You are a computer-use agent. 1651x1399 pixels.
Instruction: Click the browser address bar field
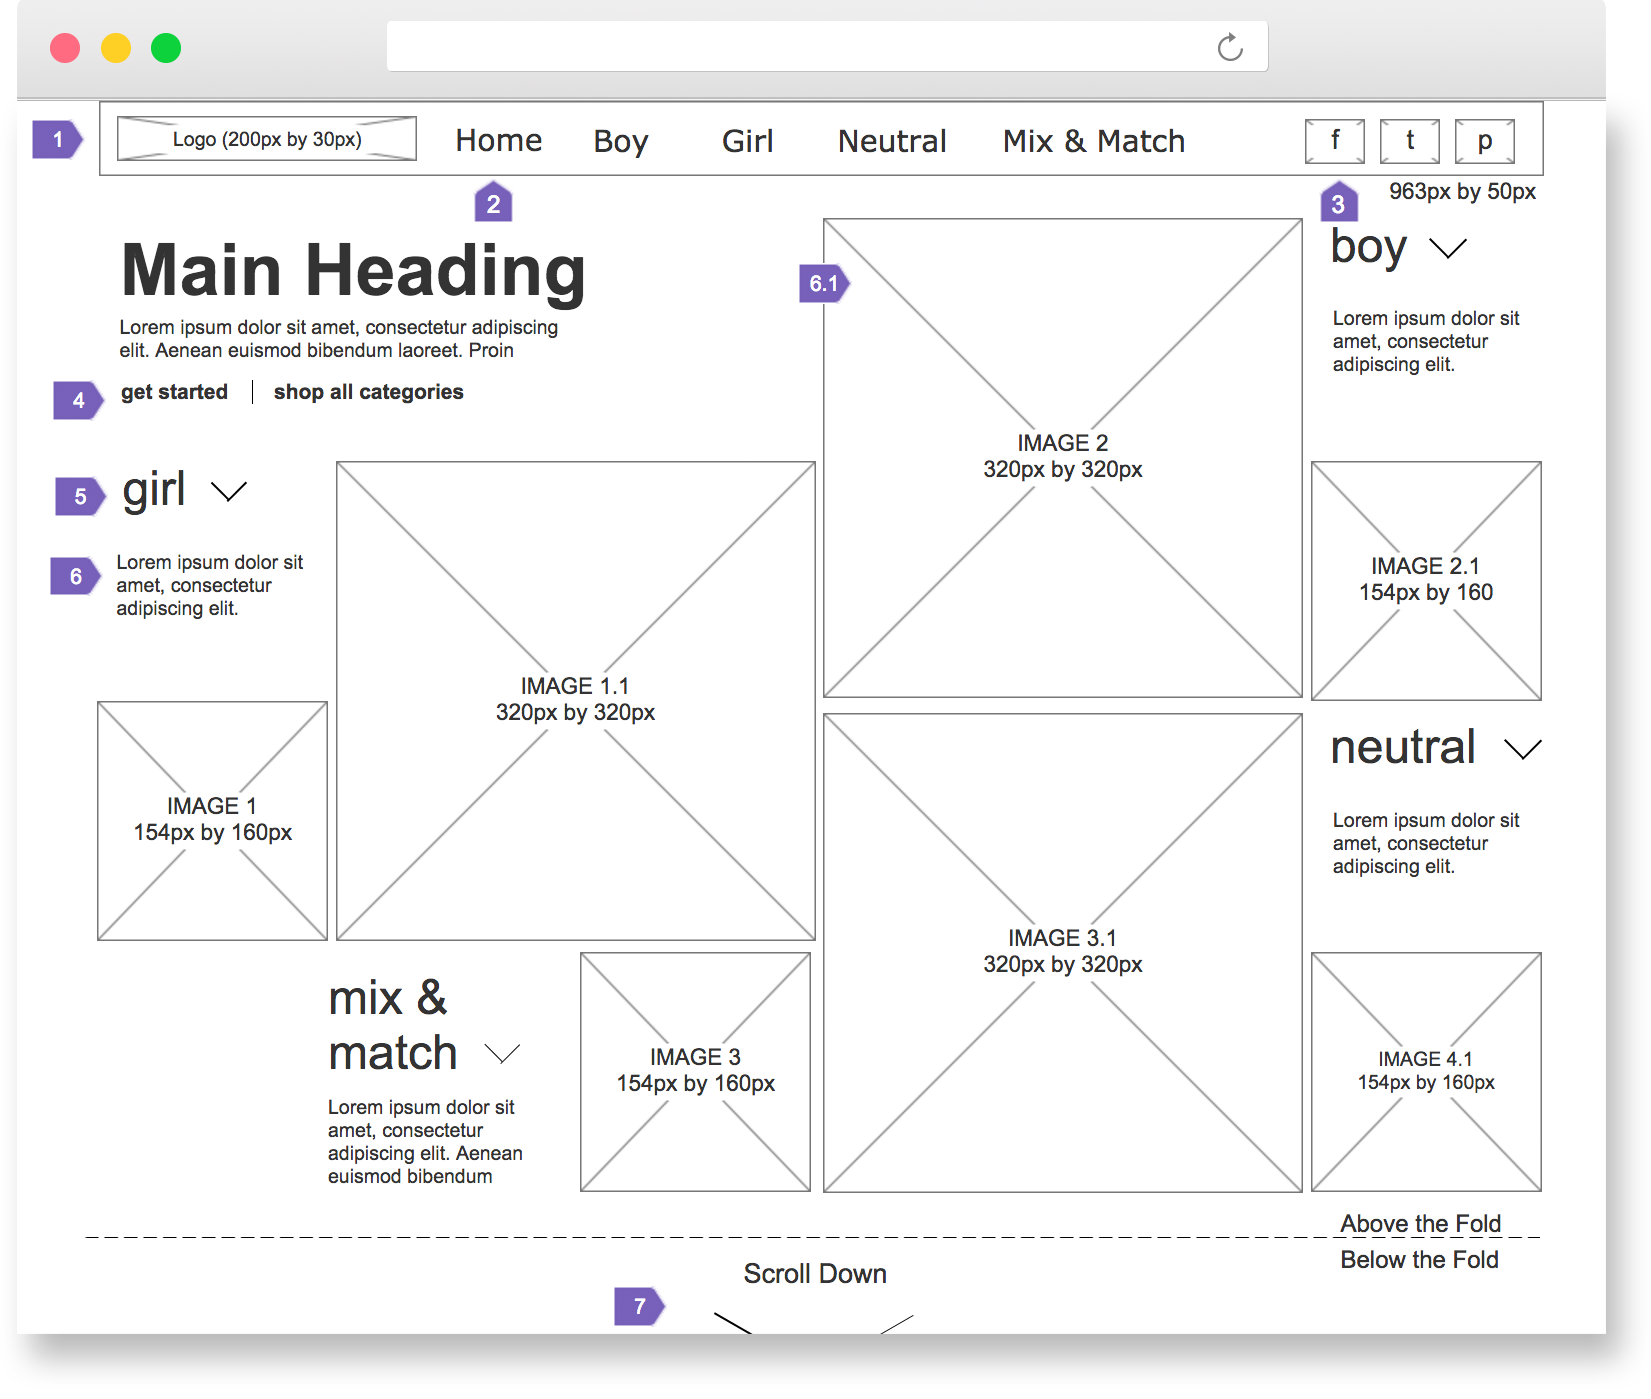pyautogui.click(x=827, y=47)
